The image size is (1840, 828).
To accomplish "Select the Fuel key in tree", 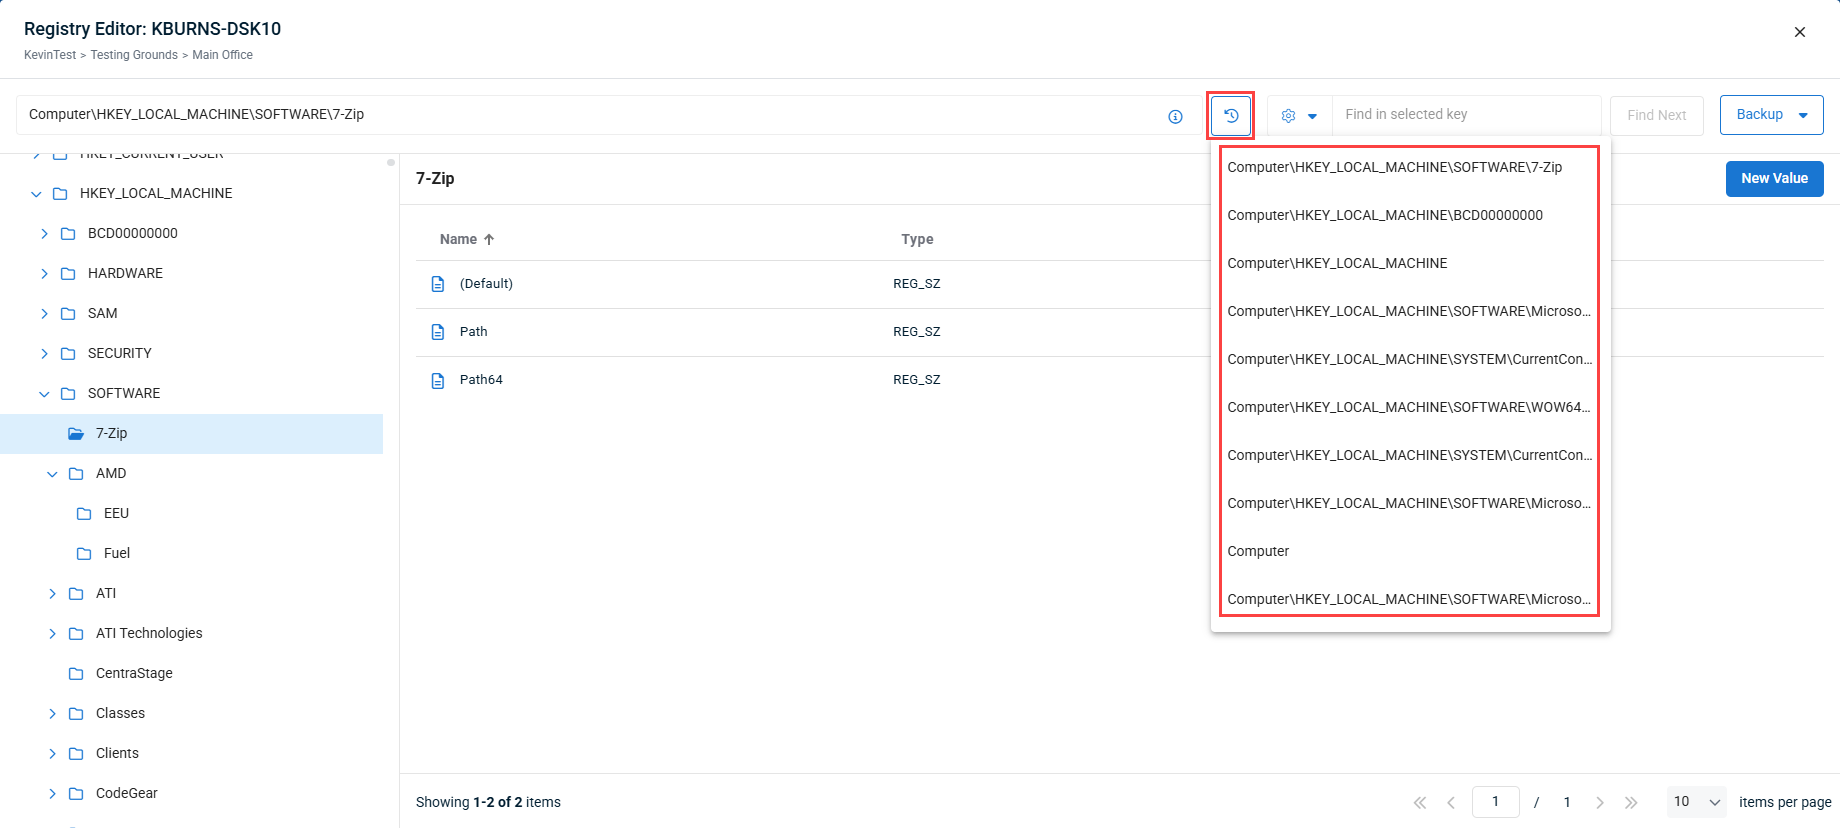I will coord(117,553).
